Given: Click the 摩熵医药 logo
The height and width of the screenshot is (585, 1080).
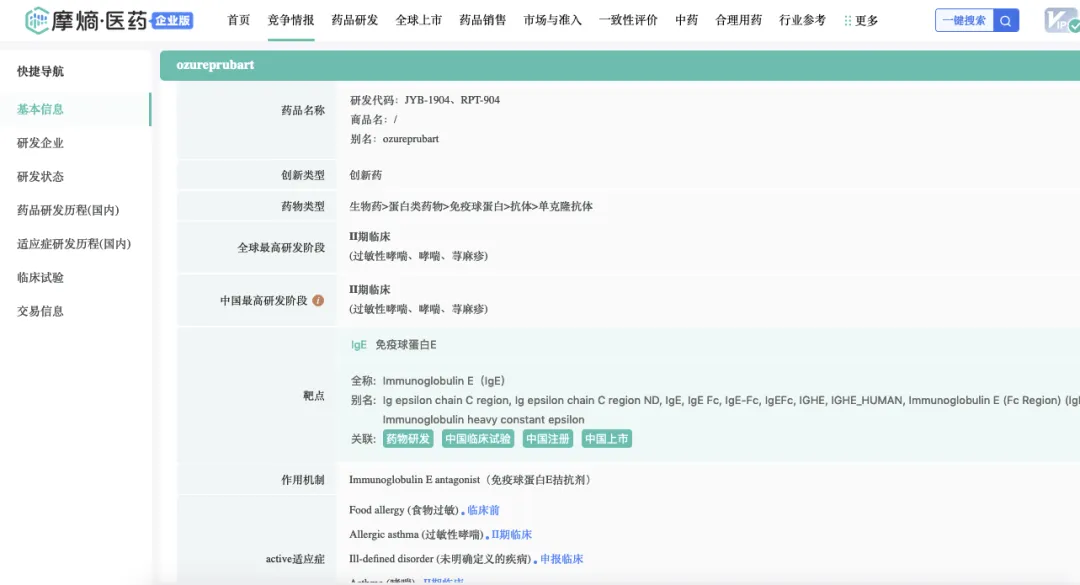Looking at the screenshot, I should click(88, 20).
